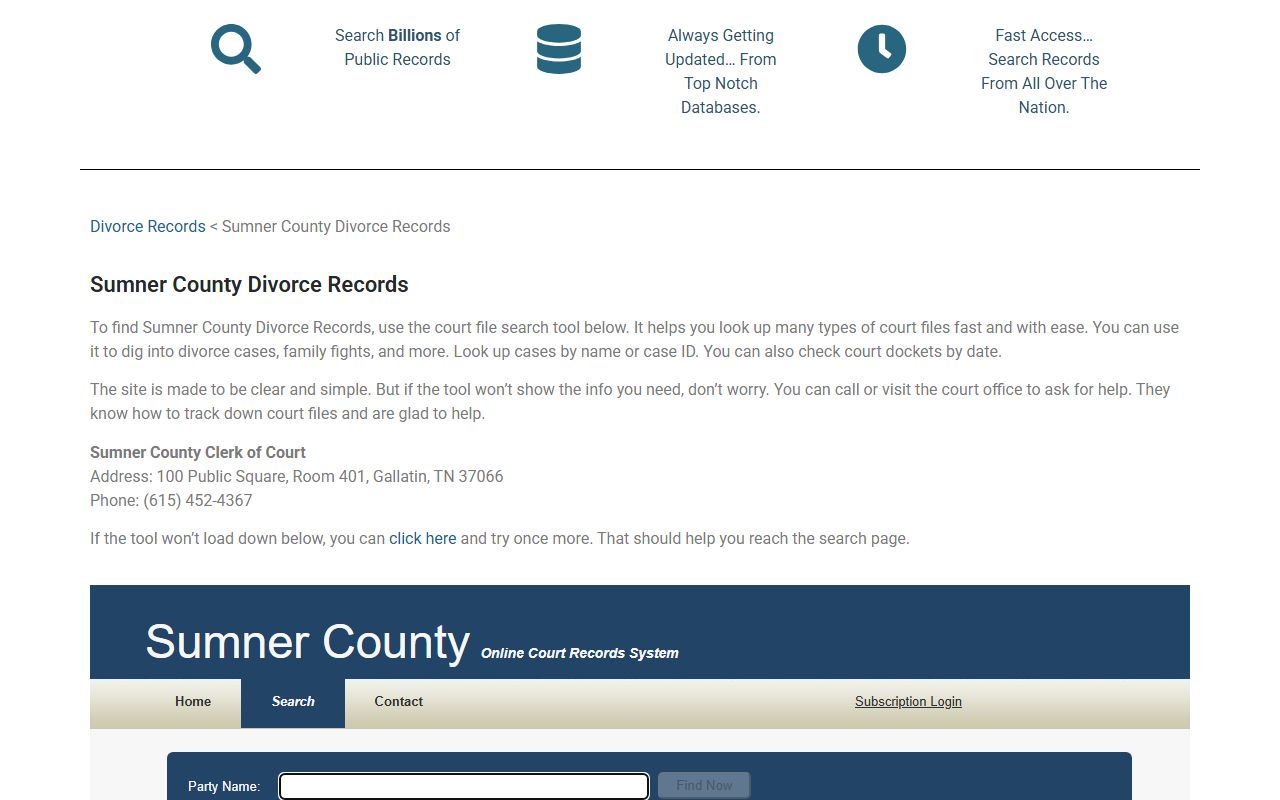This screenshot has width=1280, height=800.
Task: Select the Search tab
Action: click(293, 702)
